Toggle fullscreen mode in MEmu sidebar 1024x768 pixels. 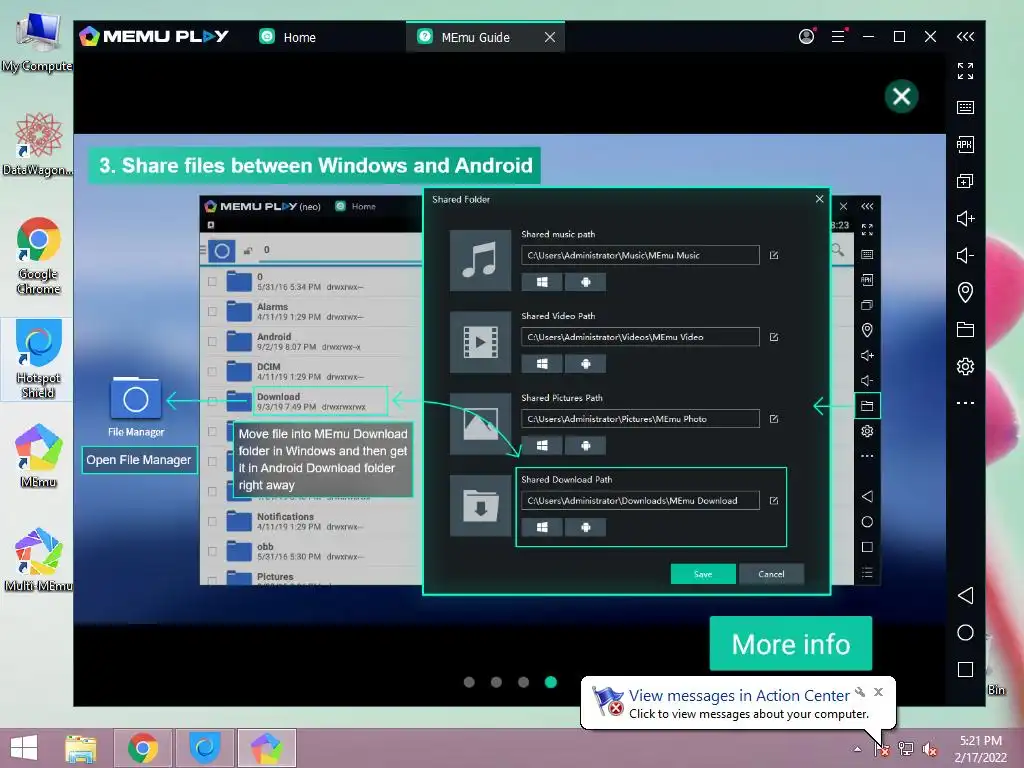[965, 71]
